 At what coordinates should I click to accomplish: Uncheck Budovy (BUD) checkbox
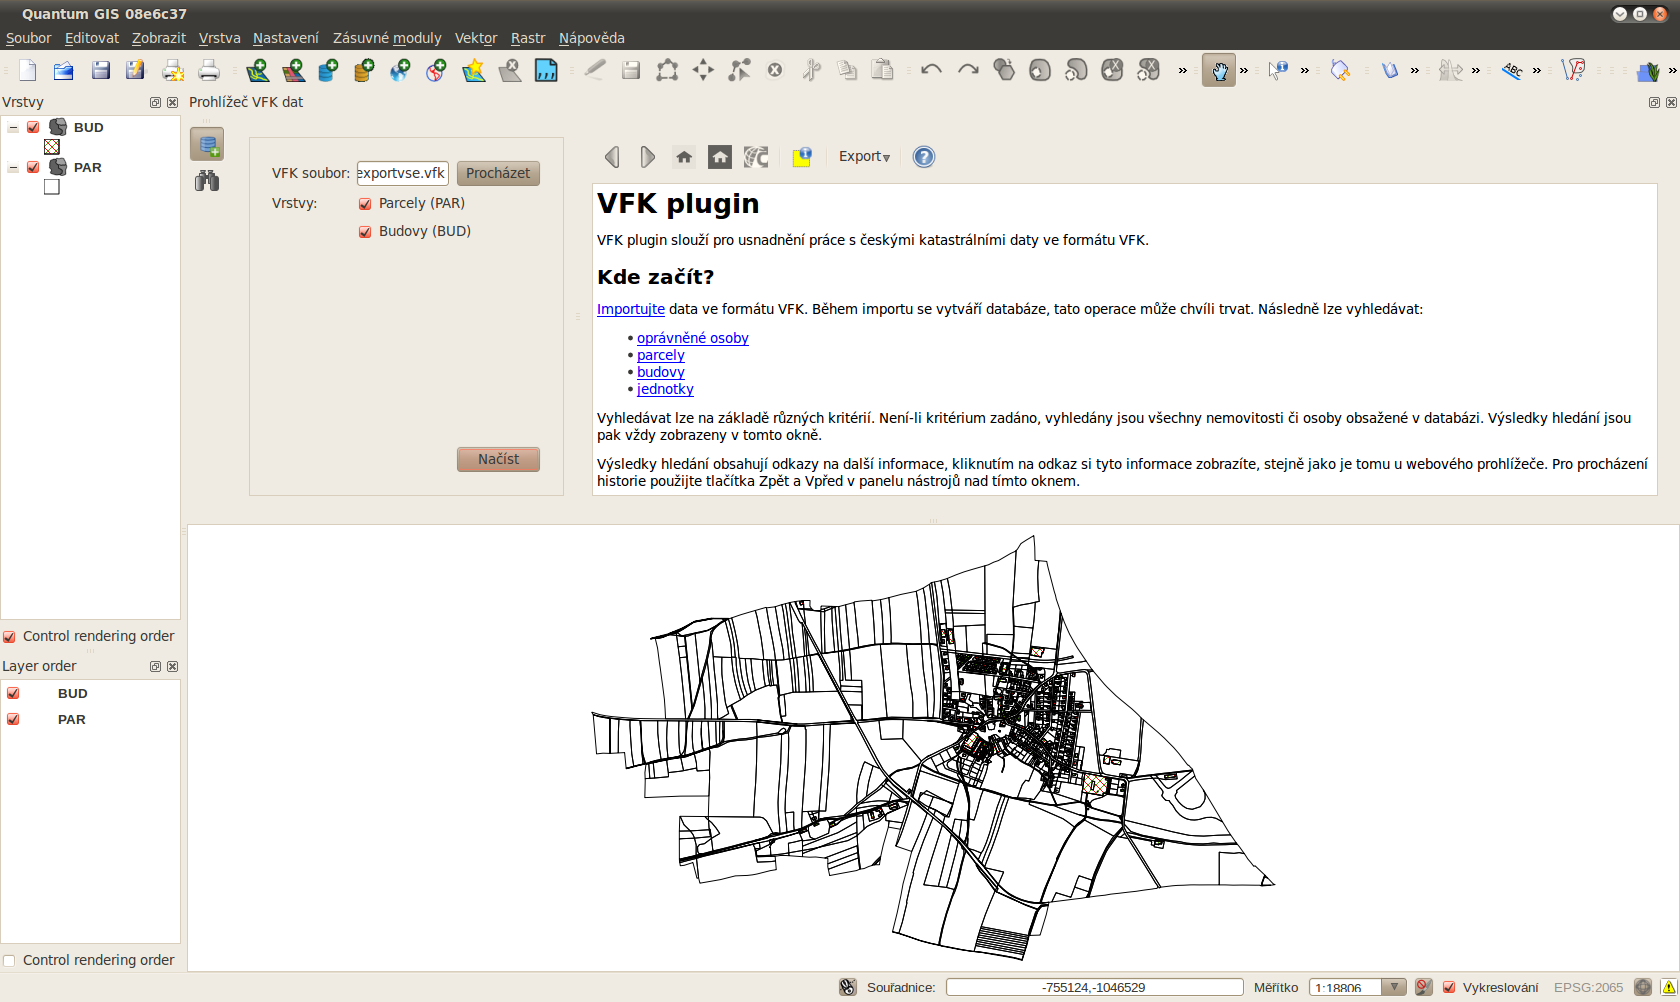[365, 232]
